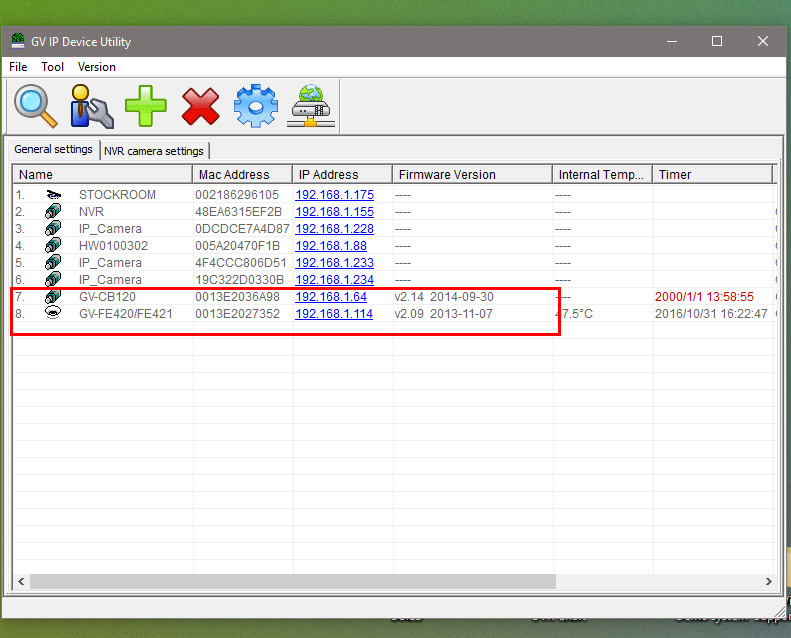The height and width of the screenshot is (638, 791).
Task: Click the camera icon beside NVR
Action: (53, 211)
